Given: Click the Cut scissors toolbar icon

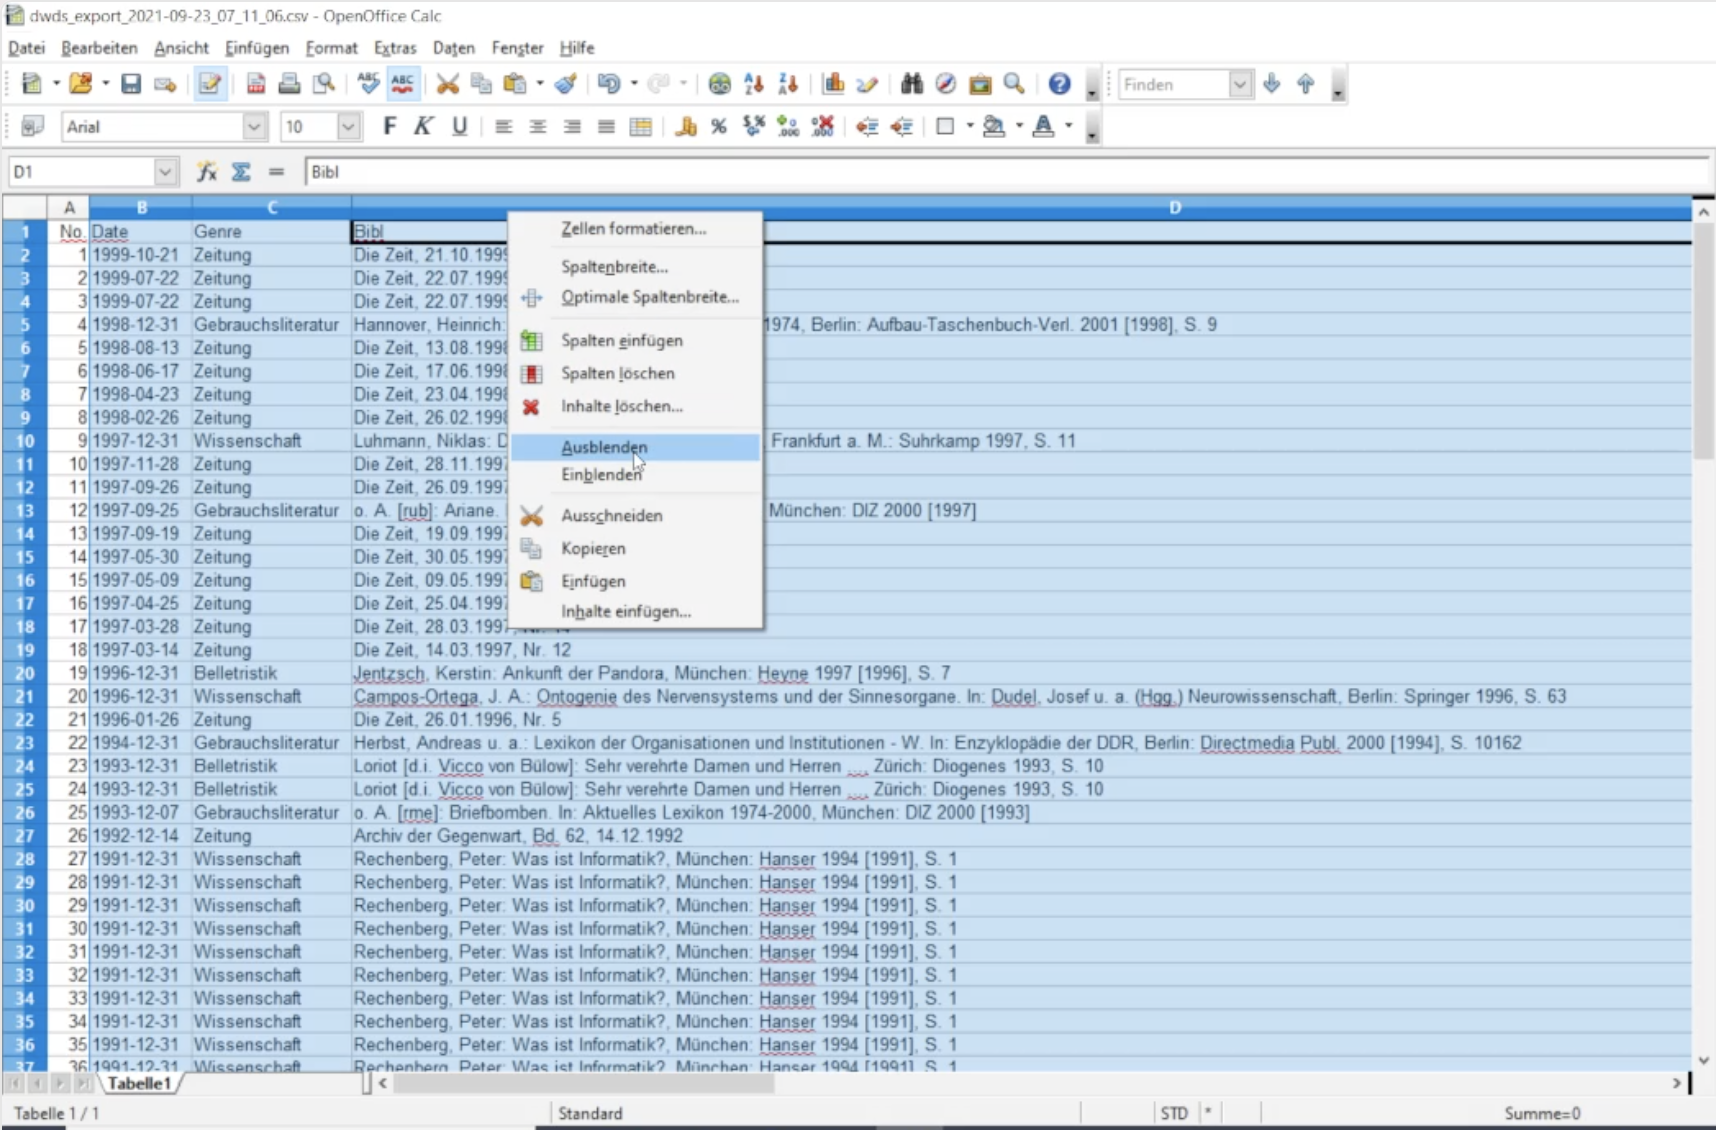Looking at the screenshot, I should point(447,84).
